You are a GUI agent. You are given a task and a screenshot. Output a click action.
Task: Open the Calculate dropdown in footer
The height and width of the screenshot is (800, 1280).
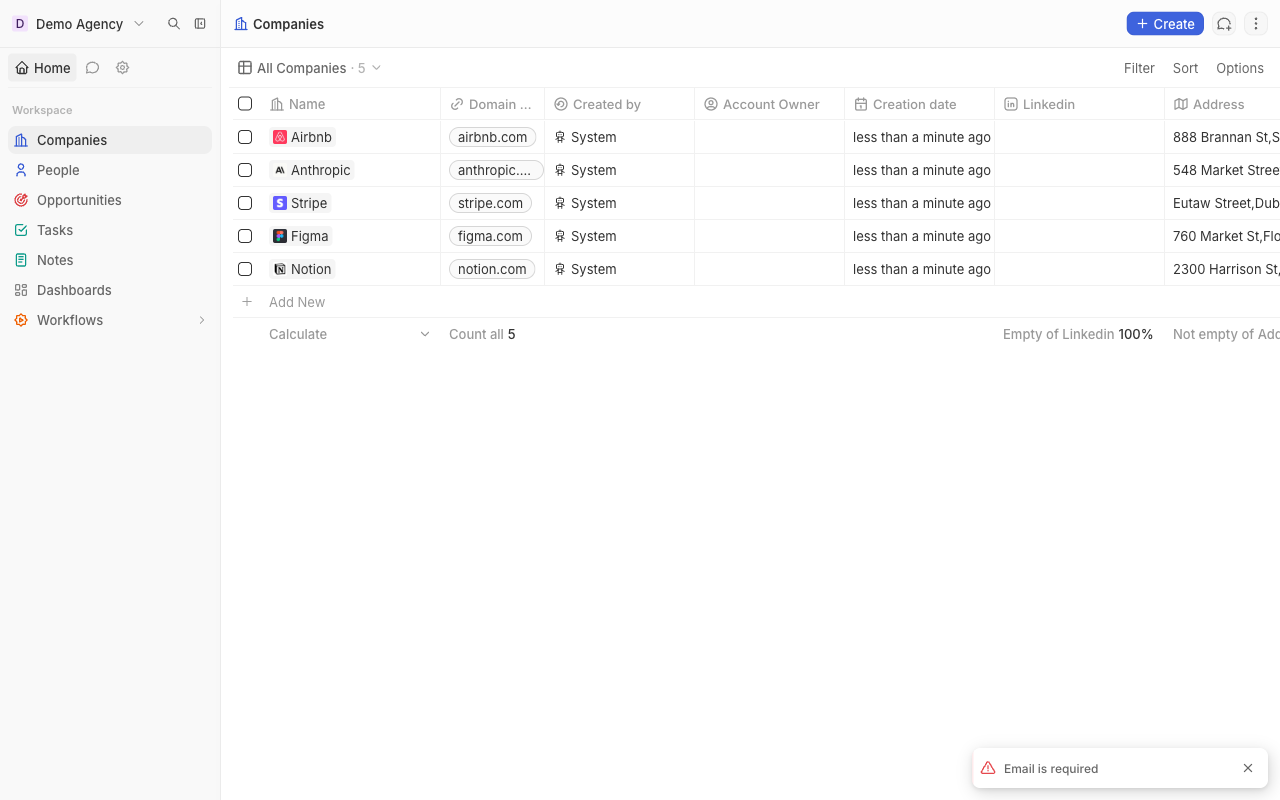pyautogui.click(x=350, y=334)
